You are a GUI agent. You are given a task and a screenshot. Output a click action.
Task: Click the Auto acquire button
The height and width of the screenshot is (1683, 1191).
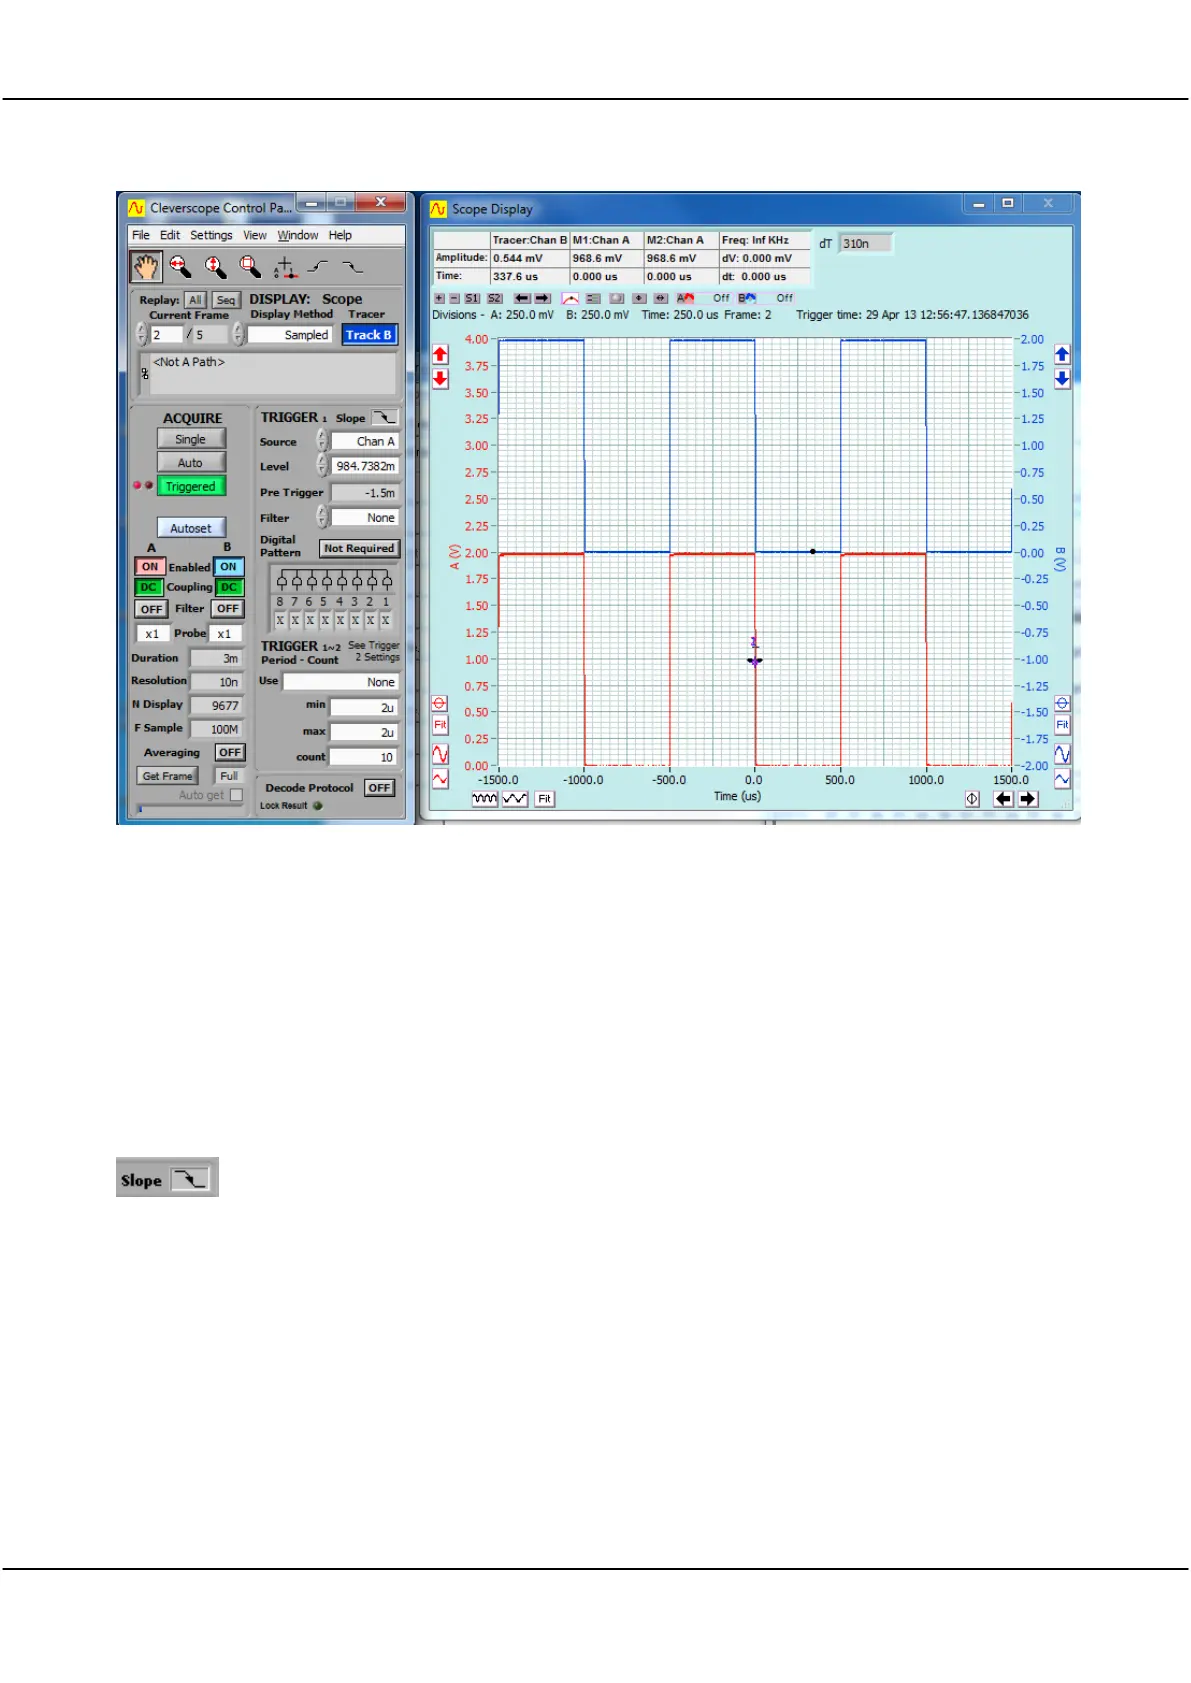[x=191, y=463]
